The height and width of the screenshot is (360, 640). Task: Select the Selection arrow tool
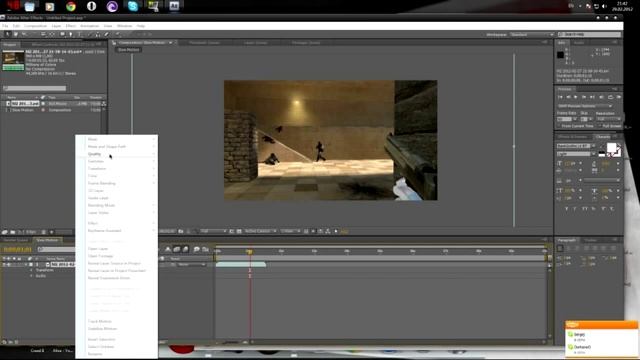(x=8, y=34)
